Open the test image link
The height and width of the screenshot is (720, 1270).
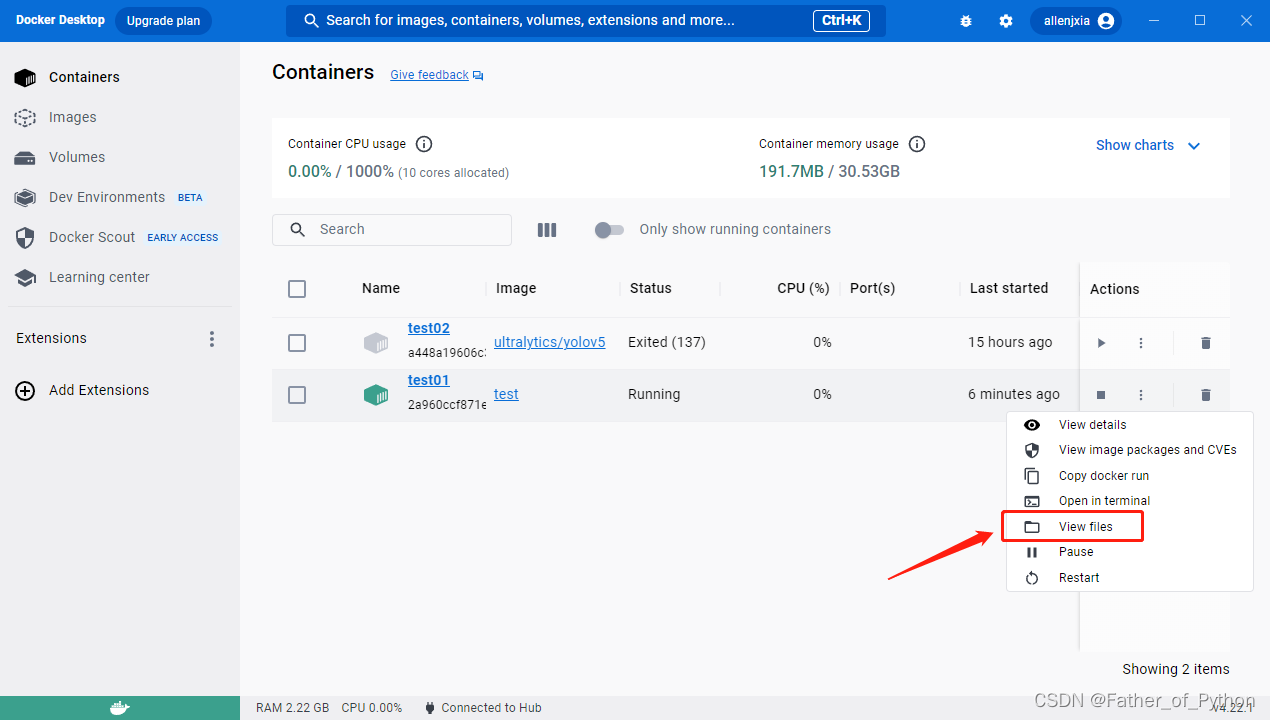(x=506, y=395)
